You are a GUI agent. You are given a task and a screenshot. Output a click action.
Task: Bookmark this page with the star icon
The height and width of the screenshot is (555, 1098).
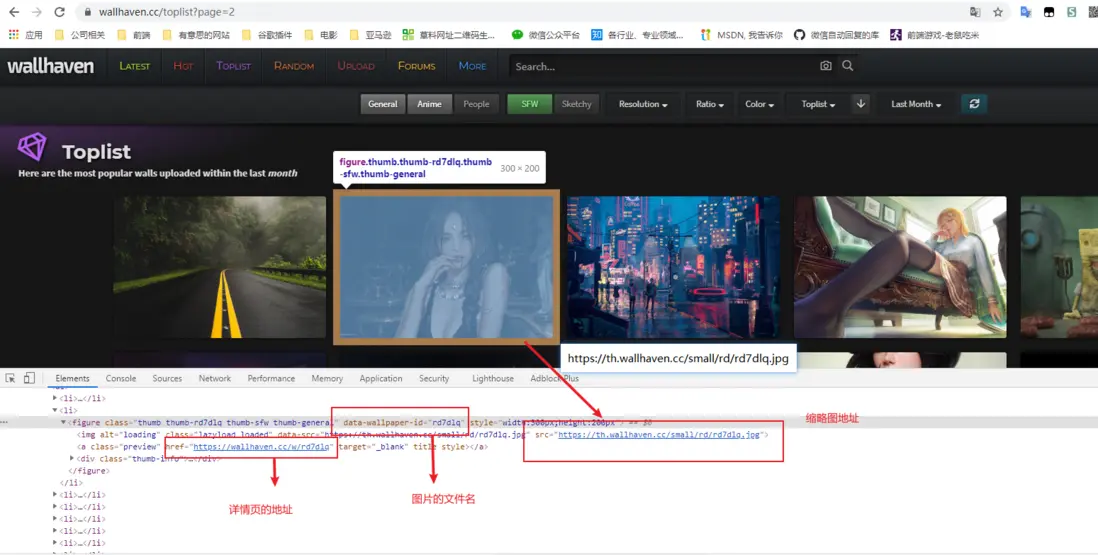point(998,12)
